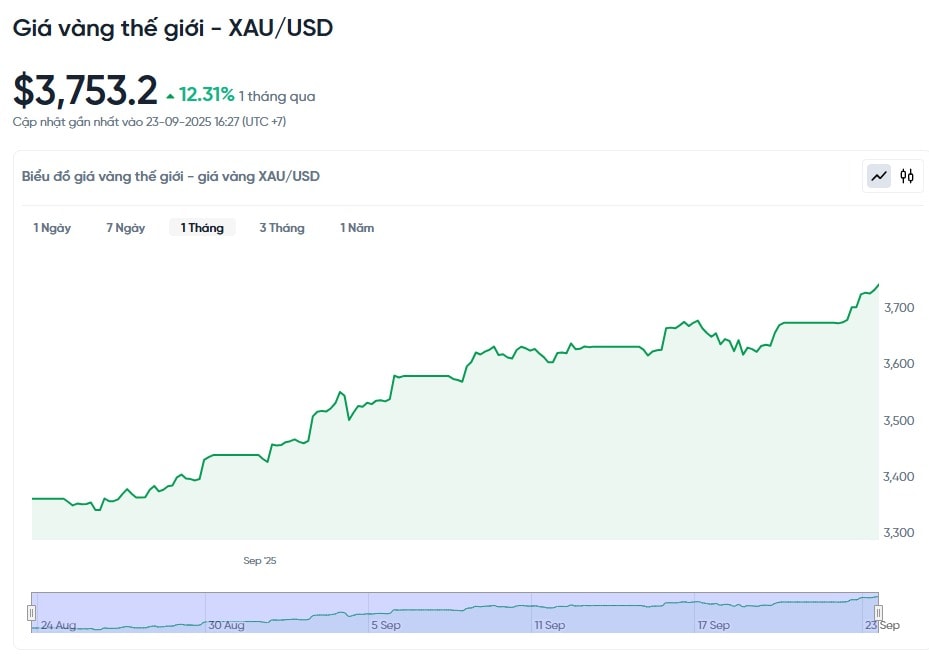
Task: Select the 1 Ngày time range
Action: point(52,227)
